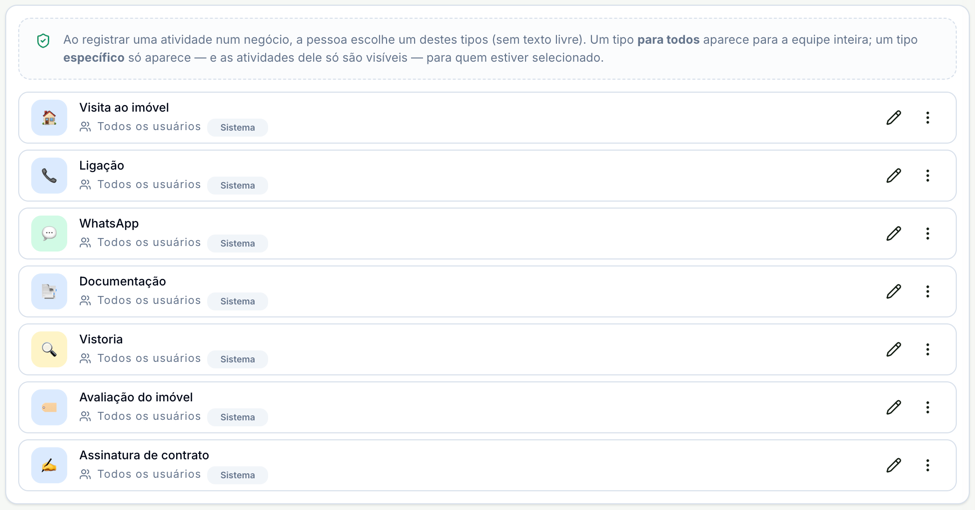Select the 'Assinatura de contrato' title text
Viewport: 975px width, 510px height.
144,455
